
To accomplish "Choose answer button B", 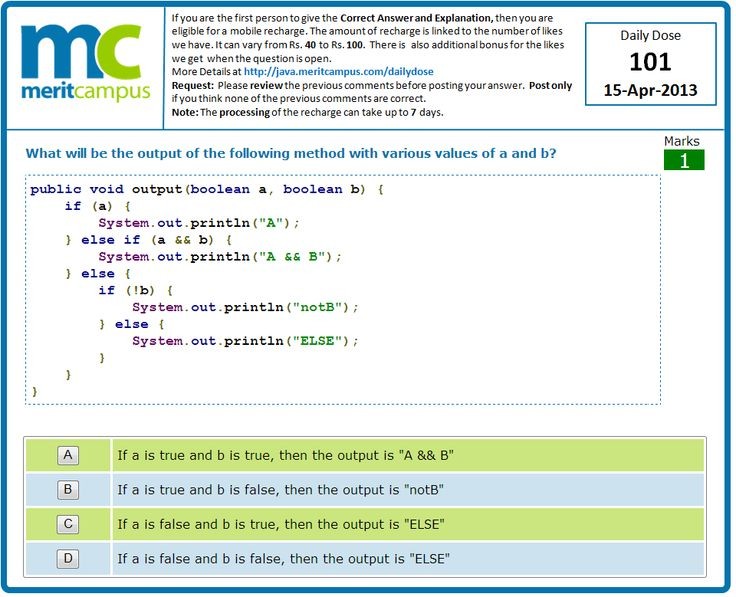I will point(68,490).
